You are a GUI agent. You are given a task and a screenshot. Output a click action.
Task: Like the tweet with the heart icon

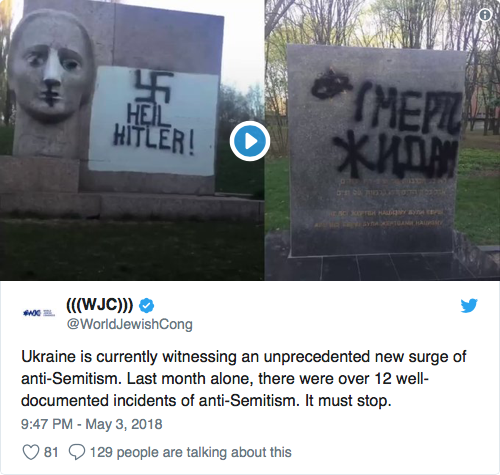pyautogui.click(x=31, y=452)
